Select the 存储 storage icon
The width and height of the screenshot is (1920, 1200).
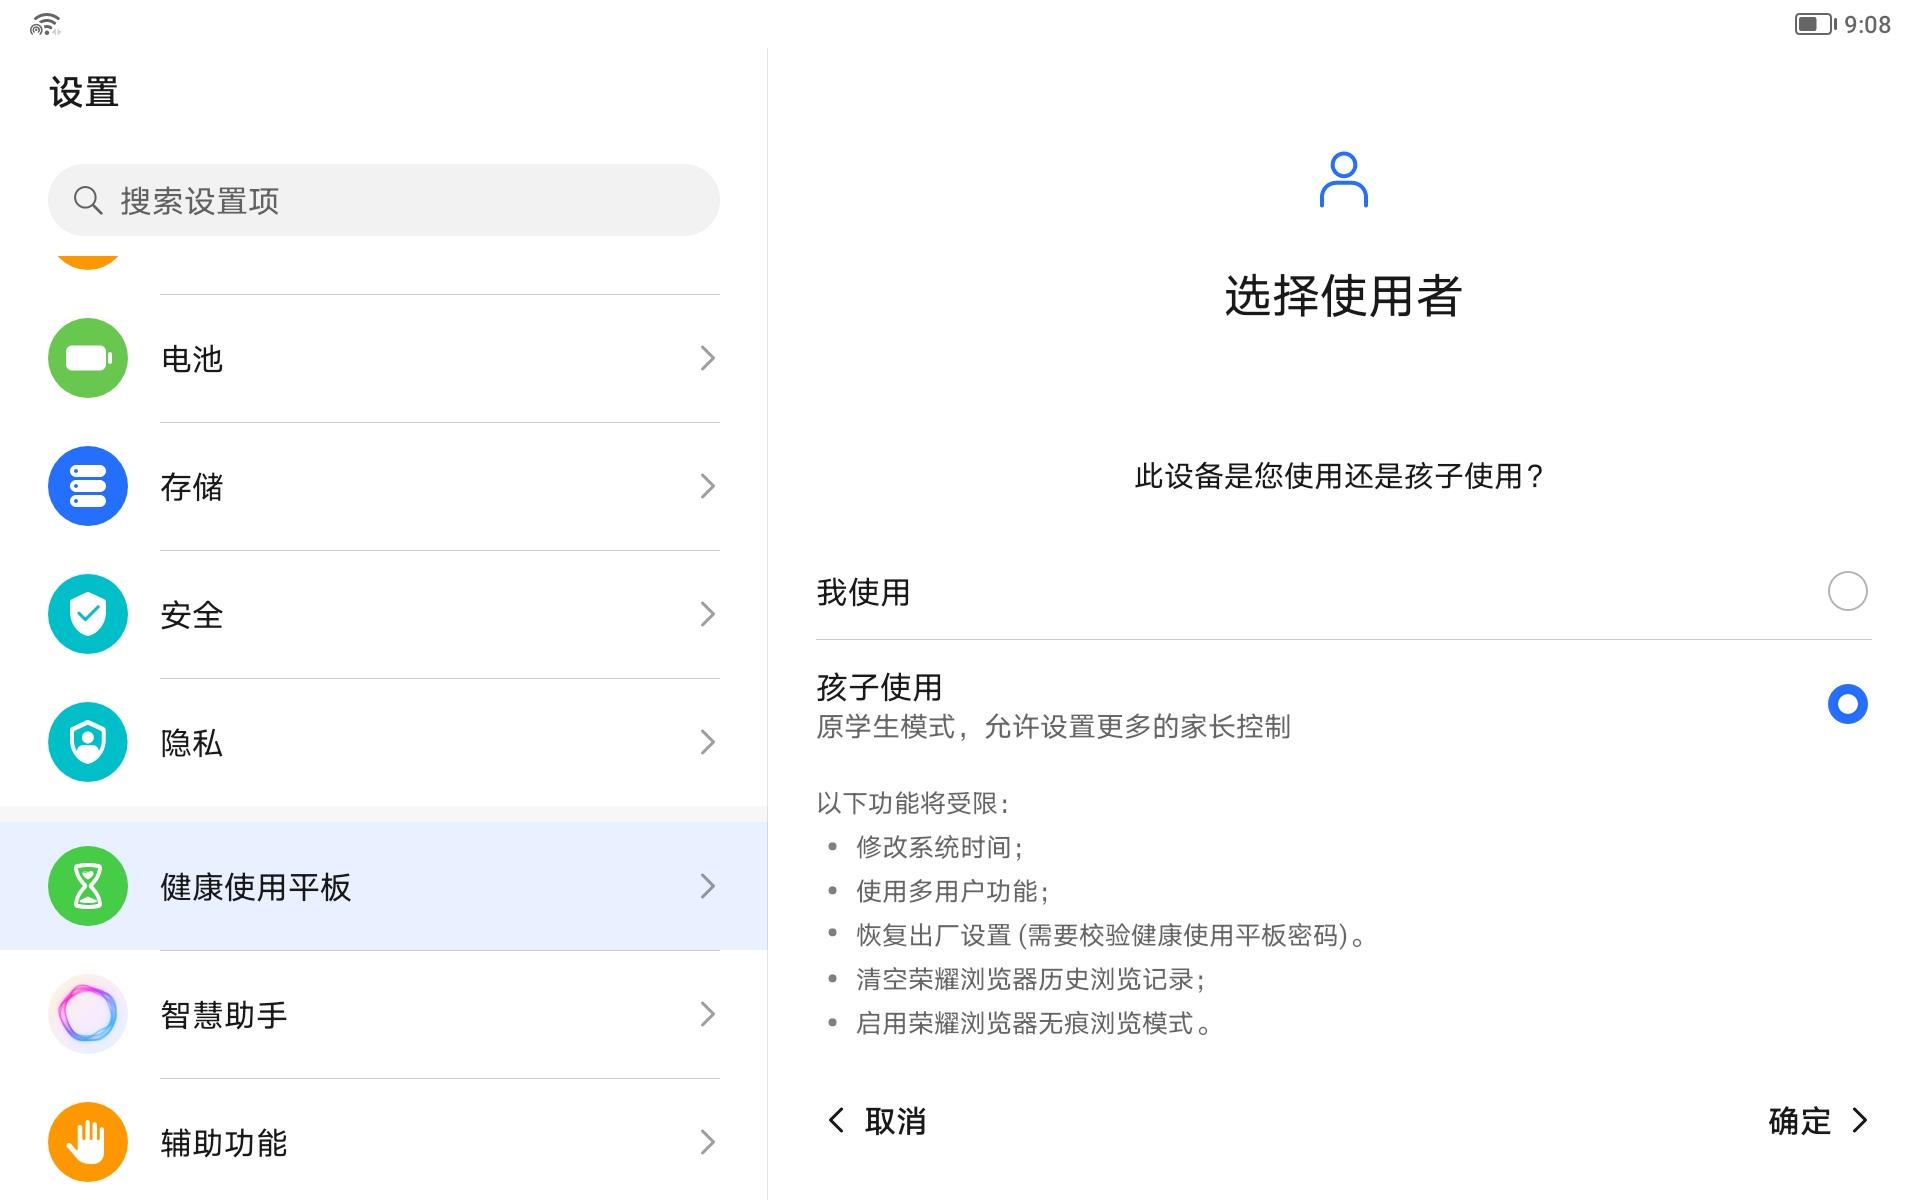pyautogui.click(x=87, y=487)
